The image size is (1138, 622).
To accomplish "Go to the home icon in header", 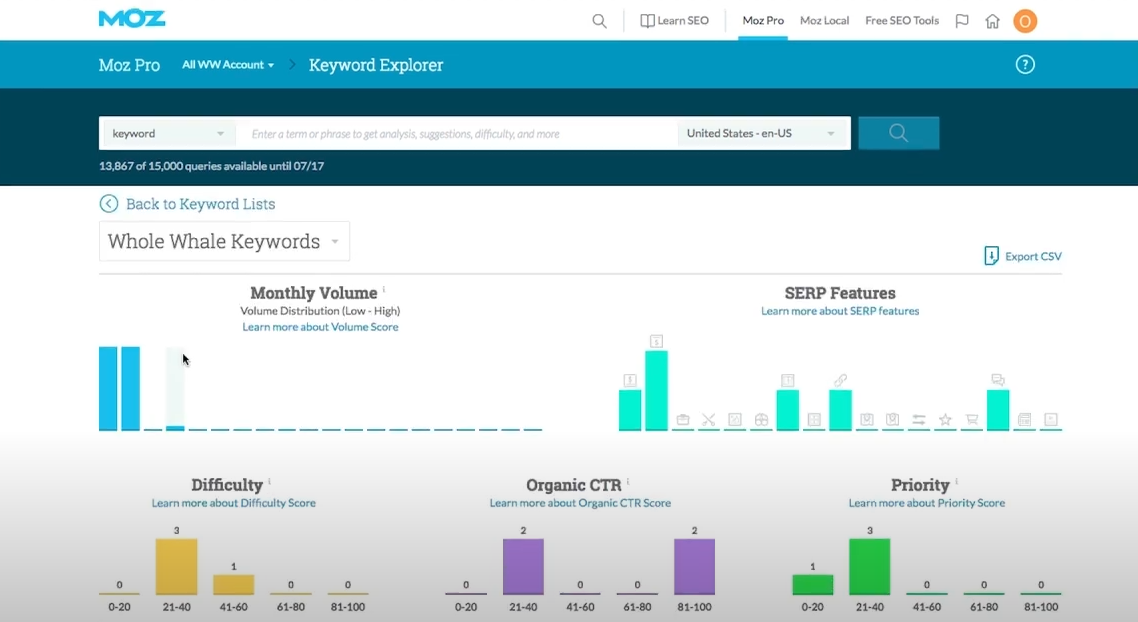I will pos(992,21).
